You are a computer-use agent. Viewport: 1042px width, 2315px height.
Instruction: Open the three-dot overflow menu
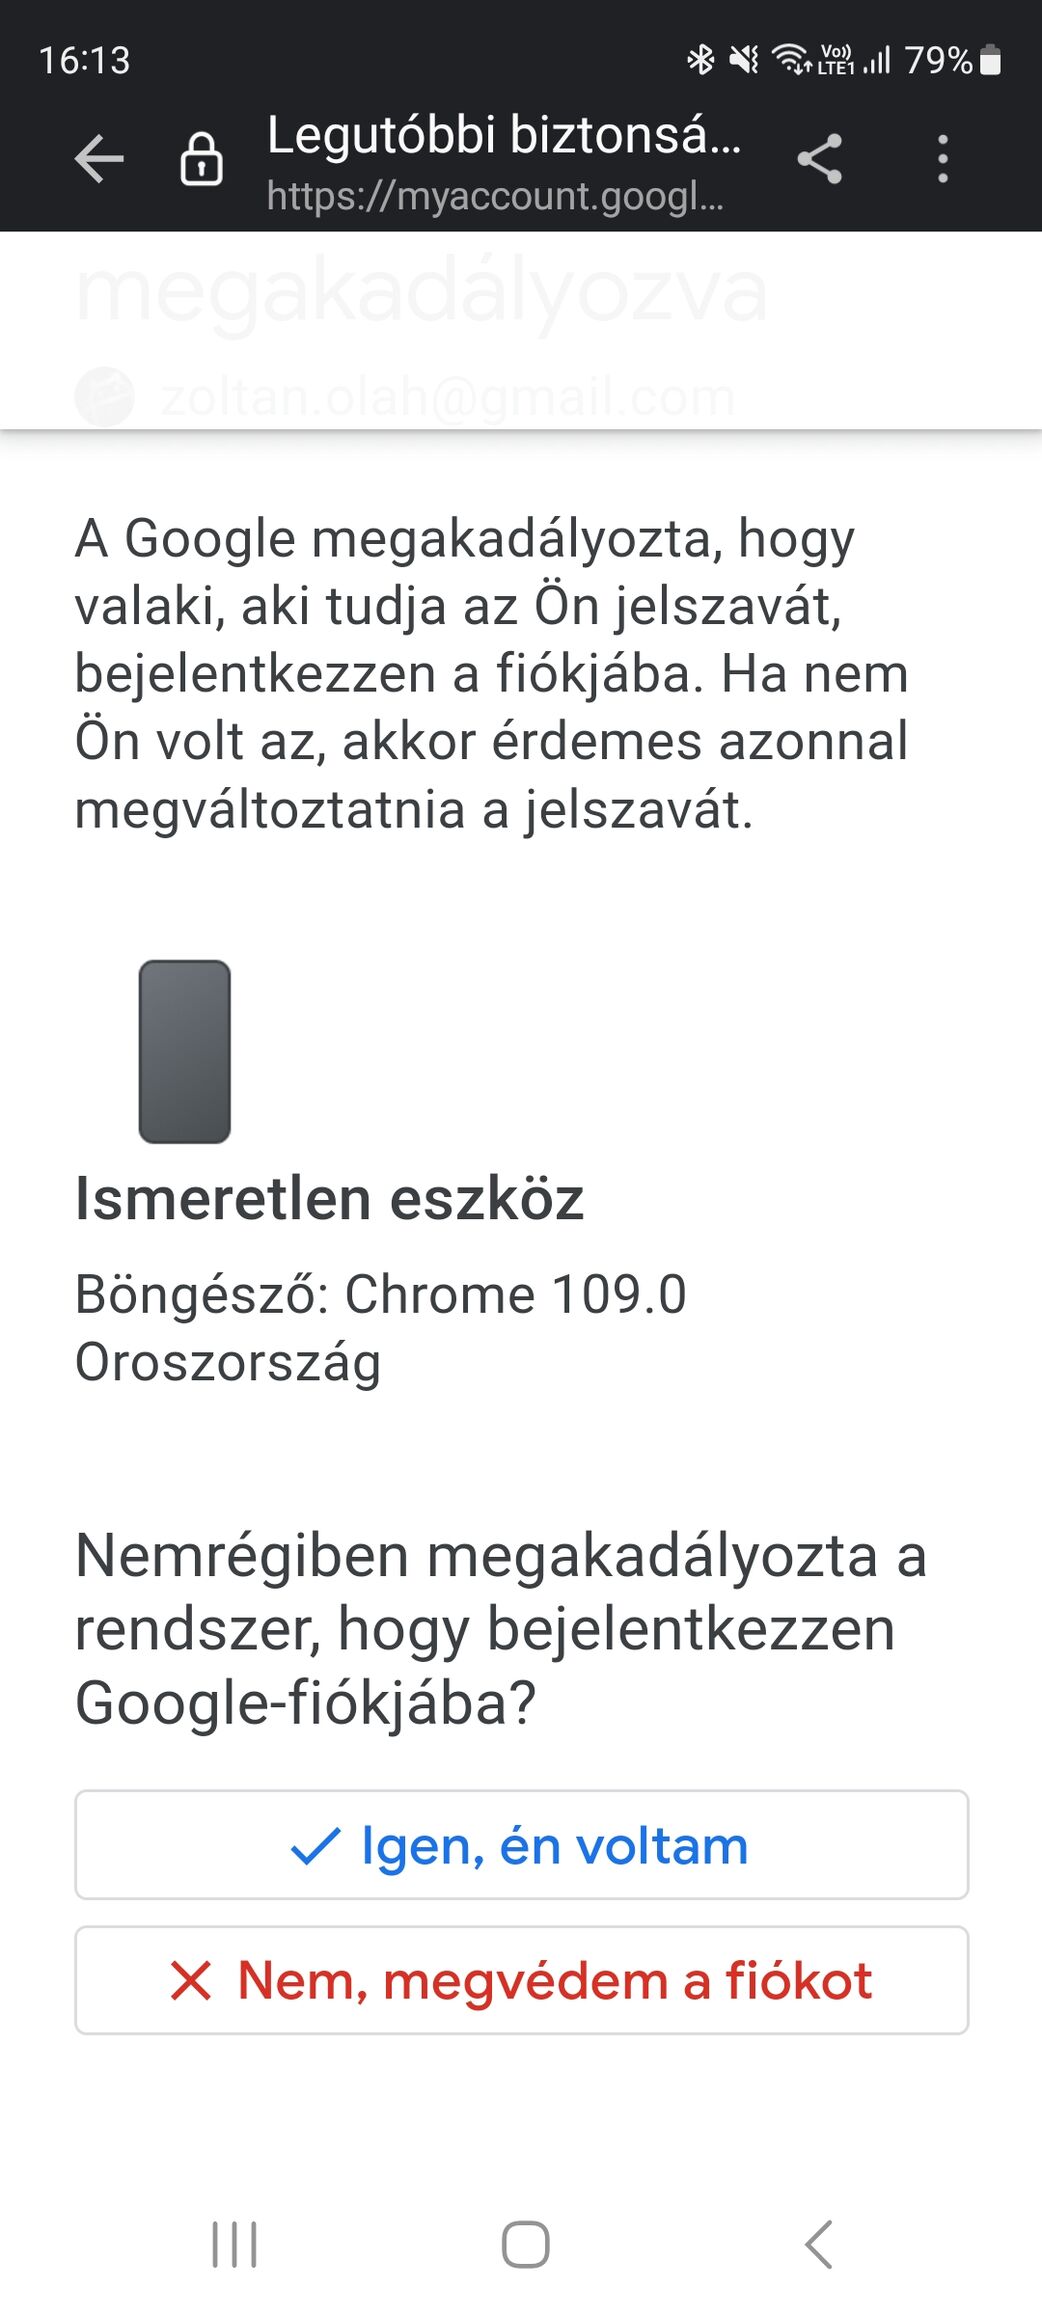click(942, 159)
